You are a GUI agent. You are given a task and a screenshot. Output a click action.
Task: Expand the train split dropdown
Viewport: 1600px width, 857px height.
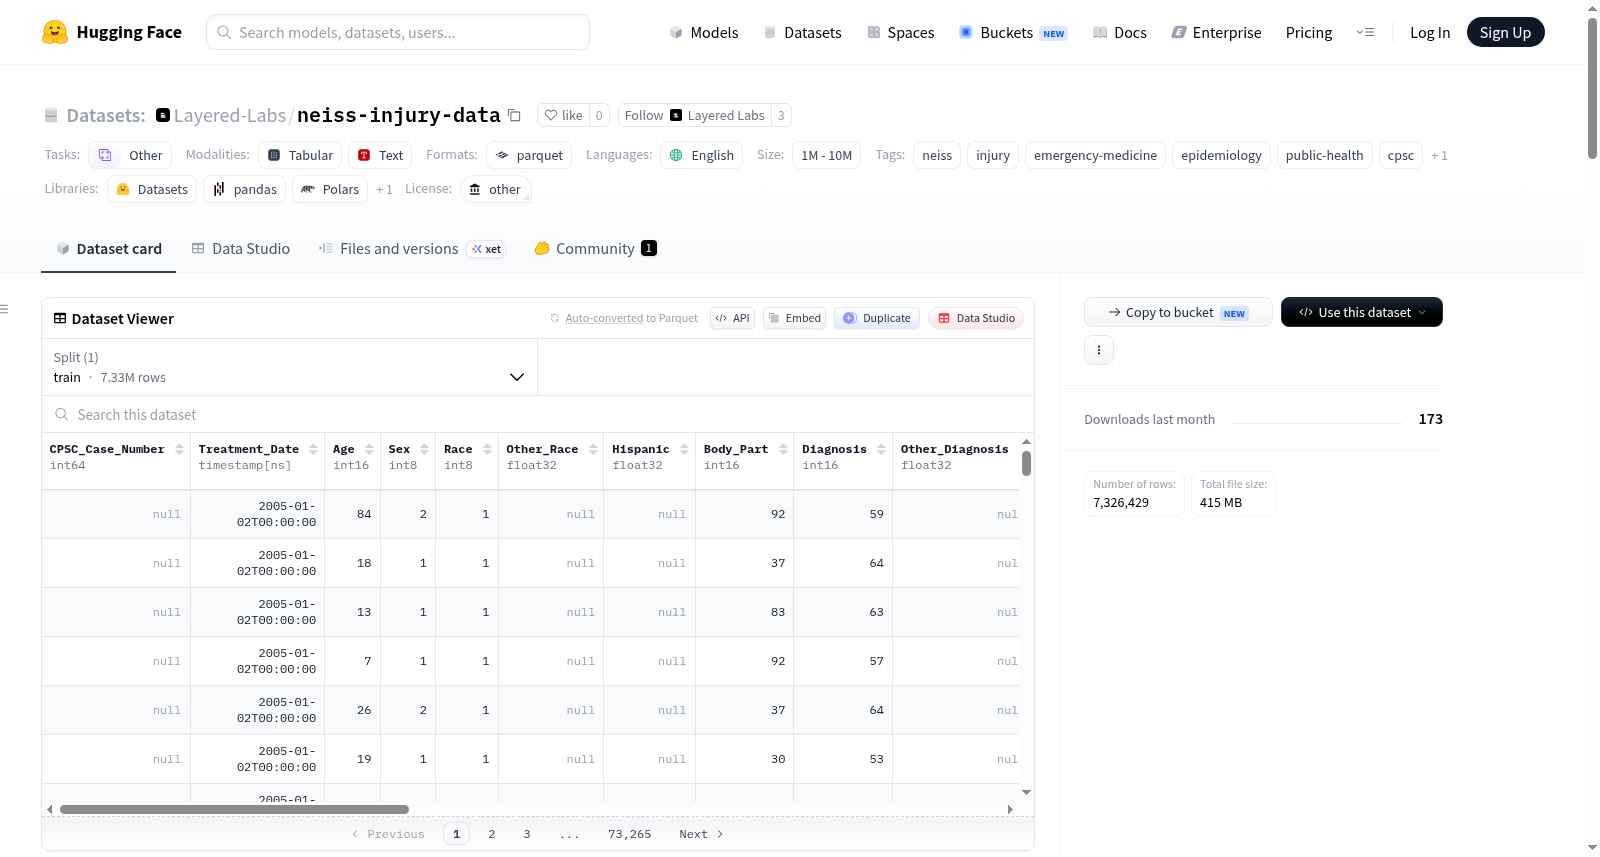290,367
